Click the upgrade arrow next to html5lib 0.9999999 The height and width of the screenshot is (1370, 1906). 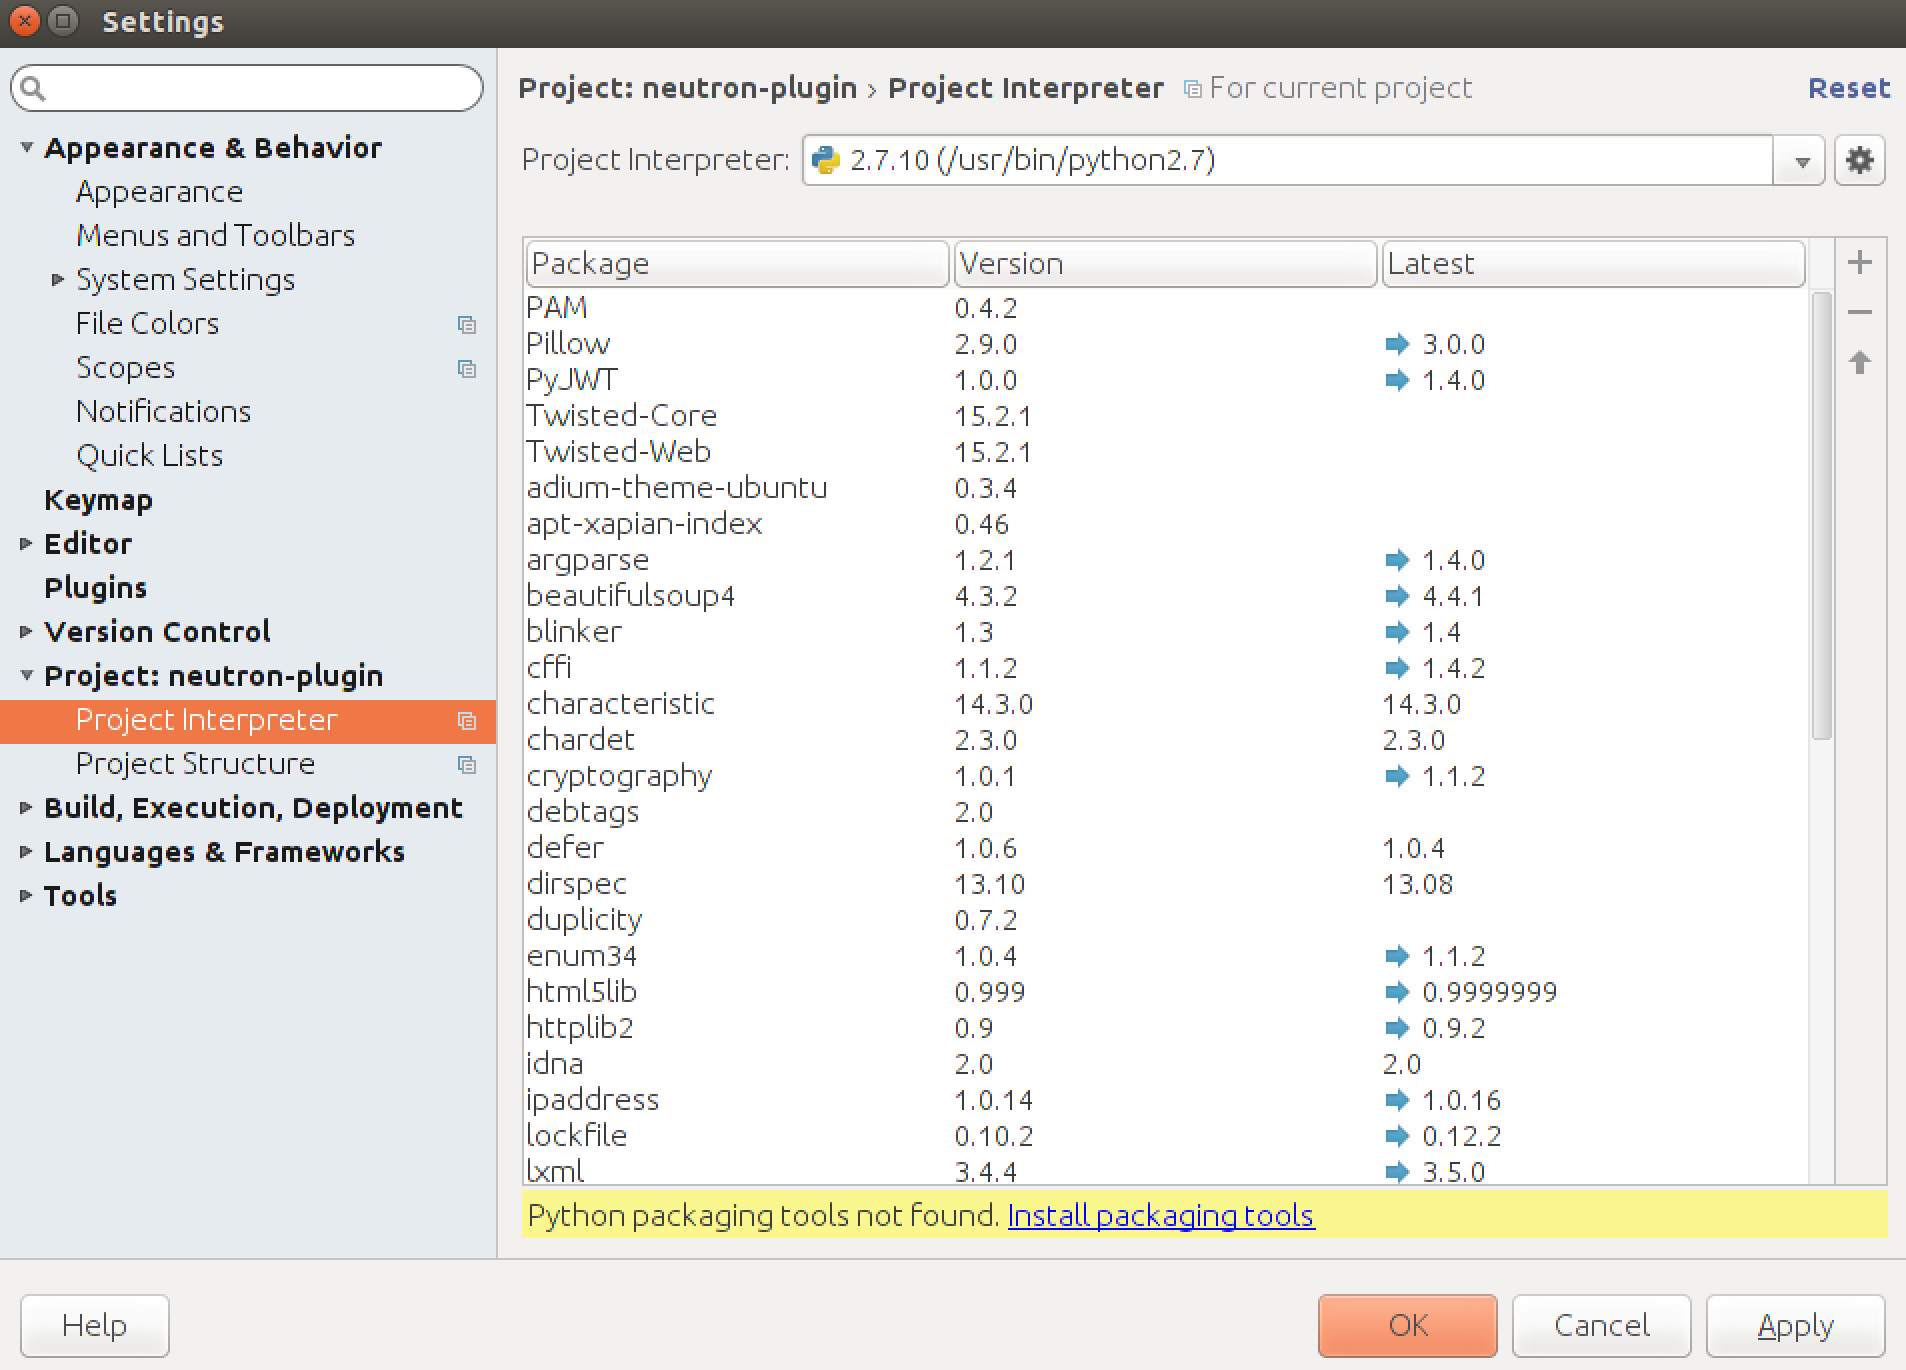(1397, 992)
